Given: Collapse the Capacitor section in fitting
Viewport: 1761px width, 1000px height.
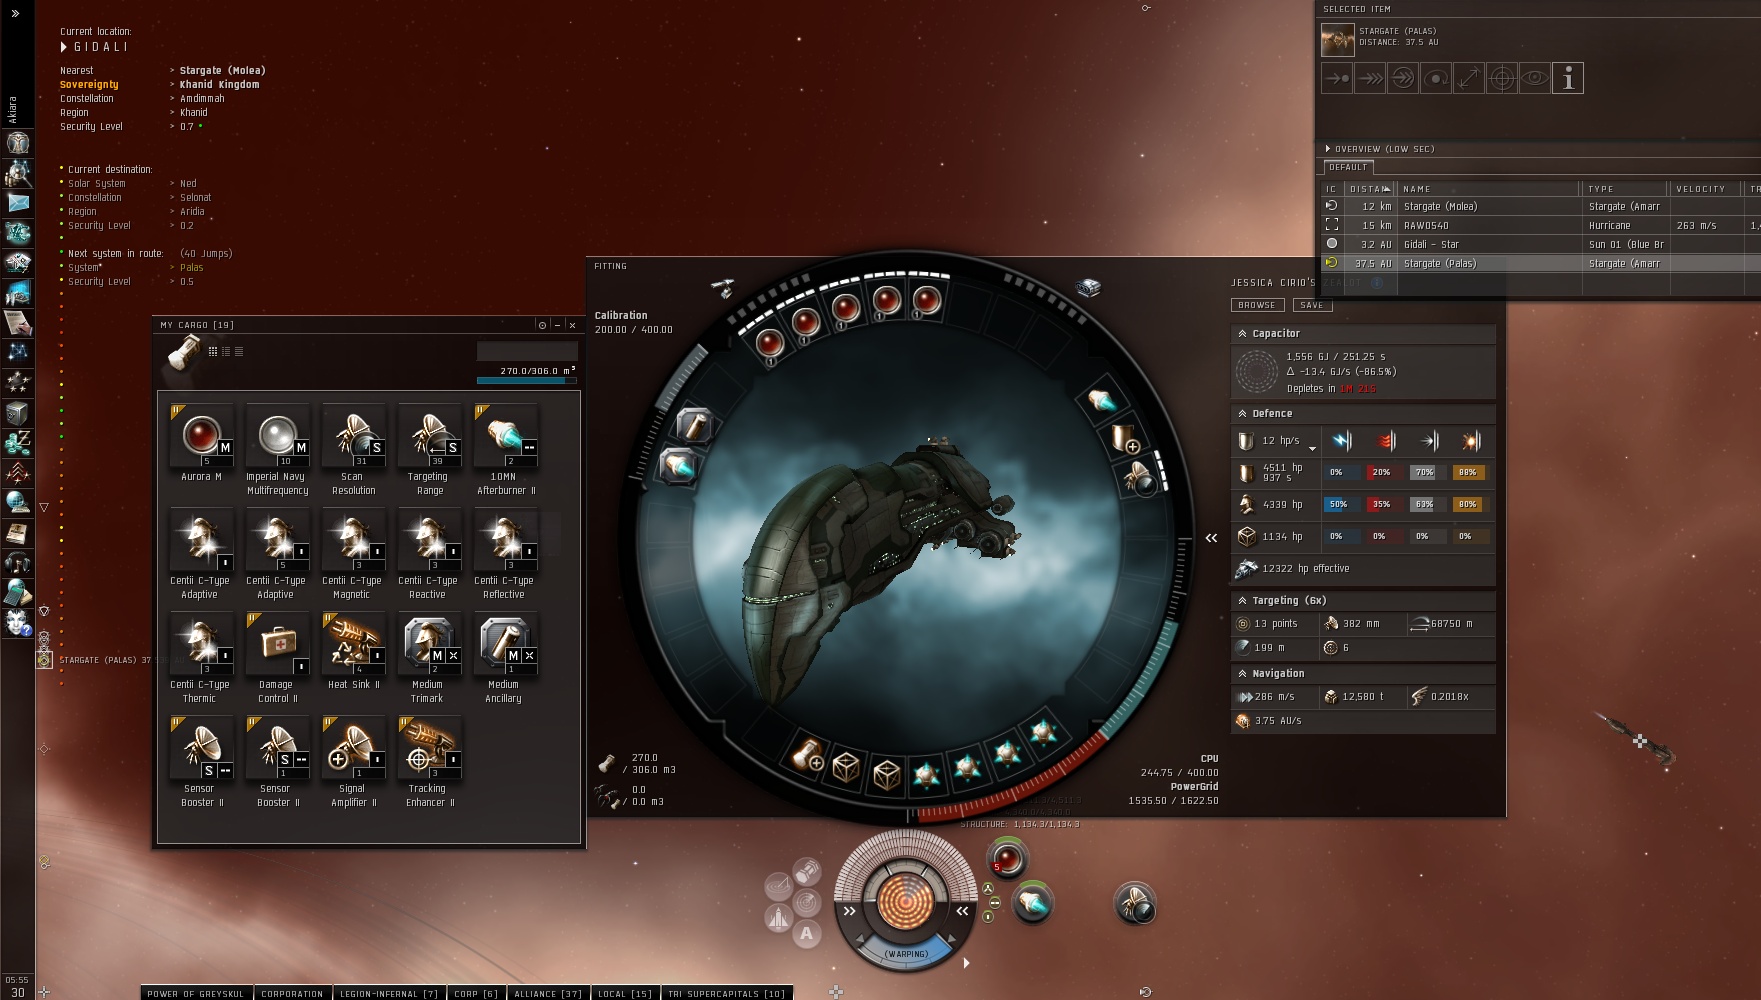Looking at the screenshot, I should coord(1242,334).
